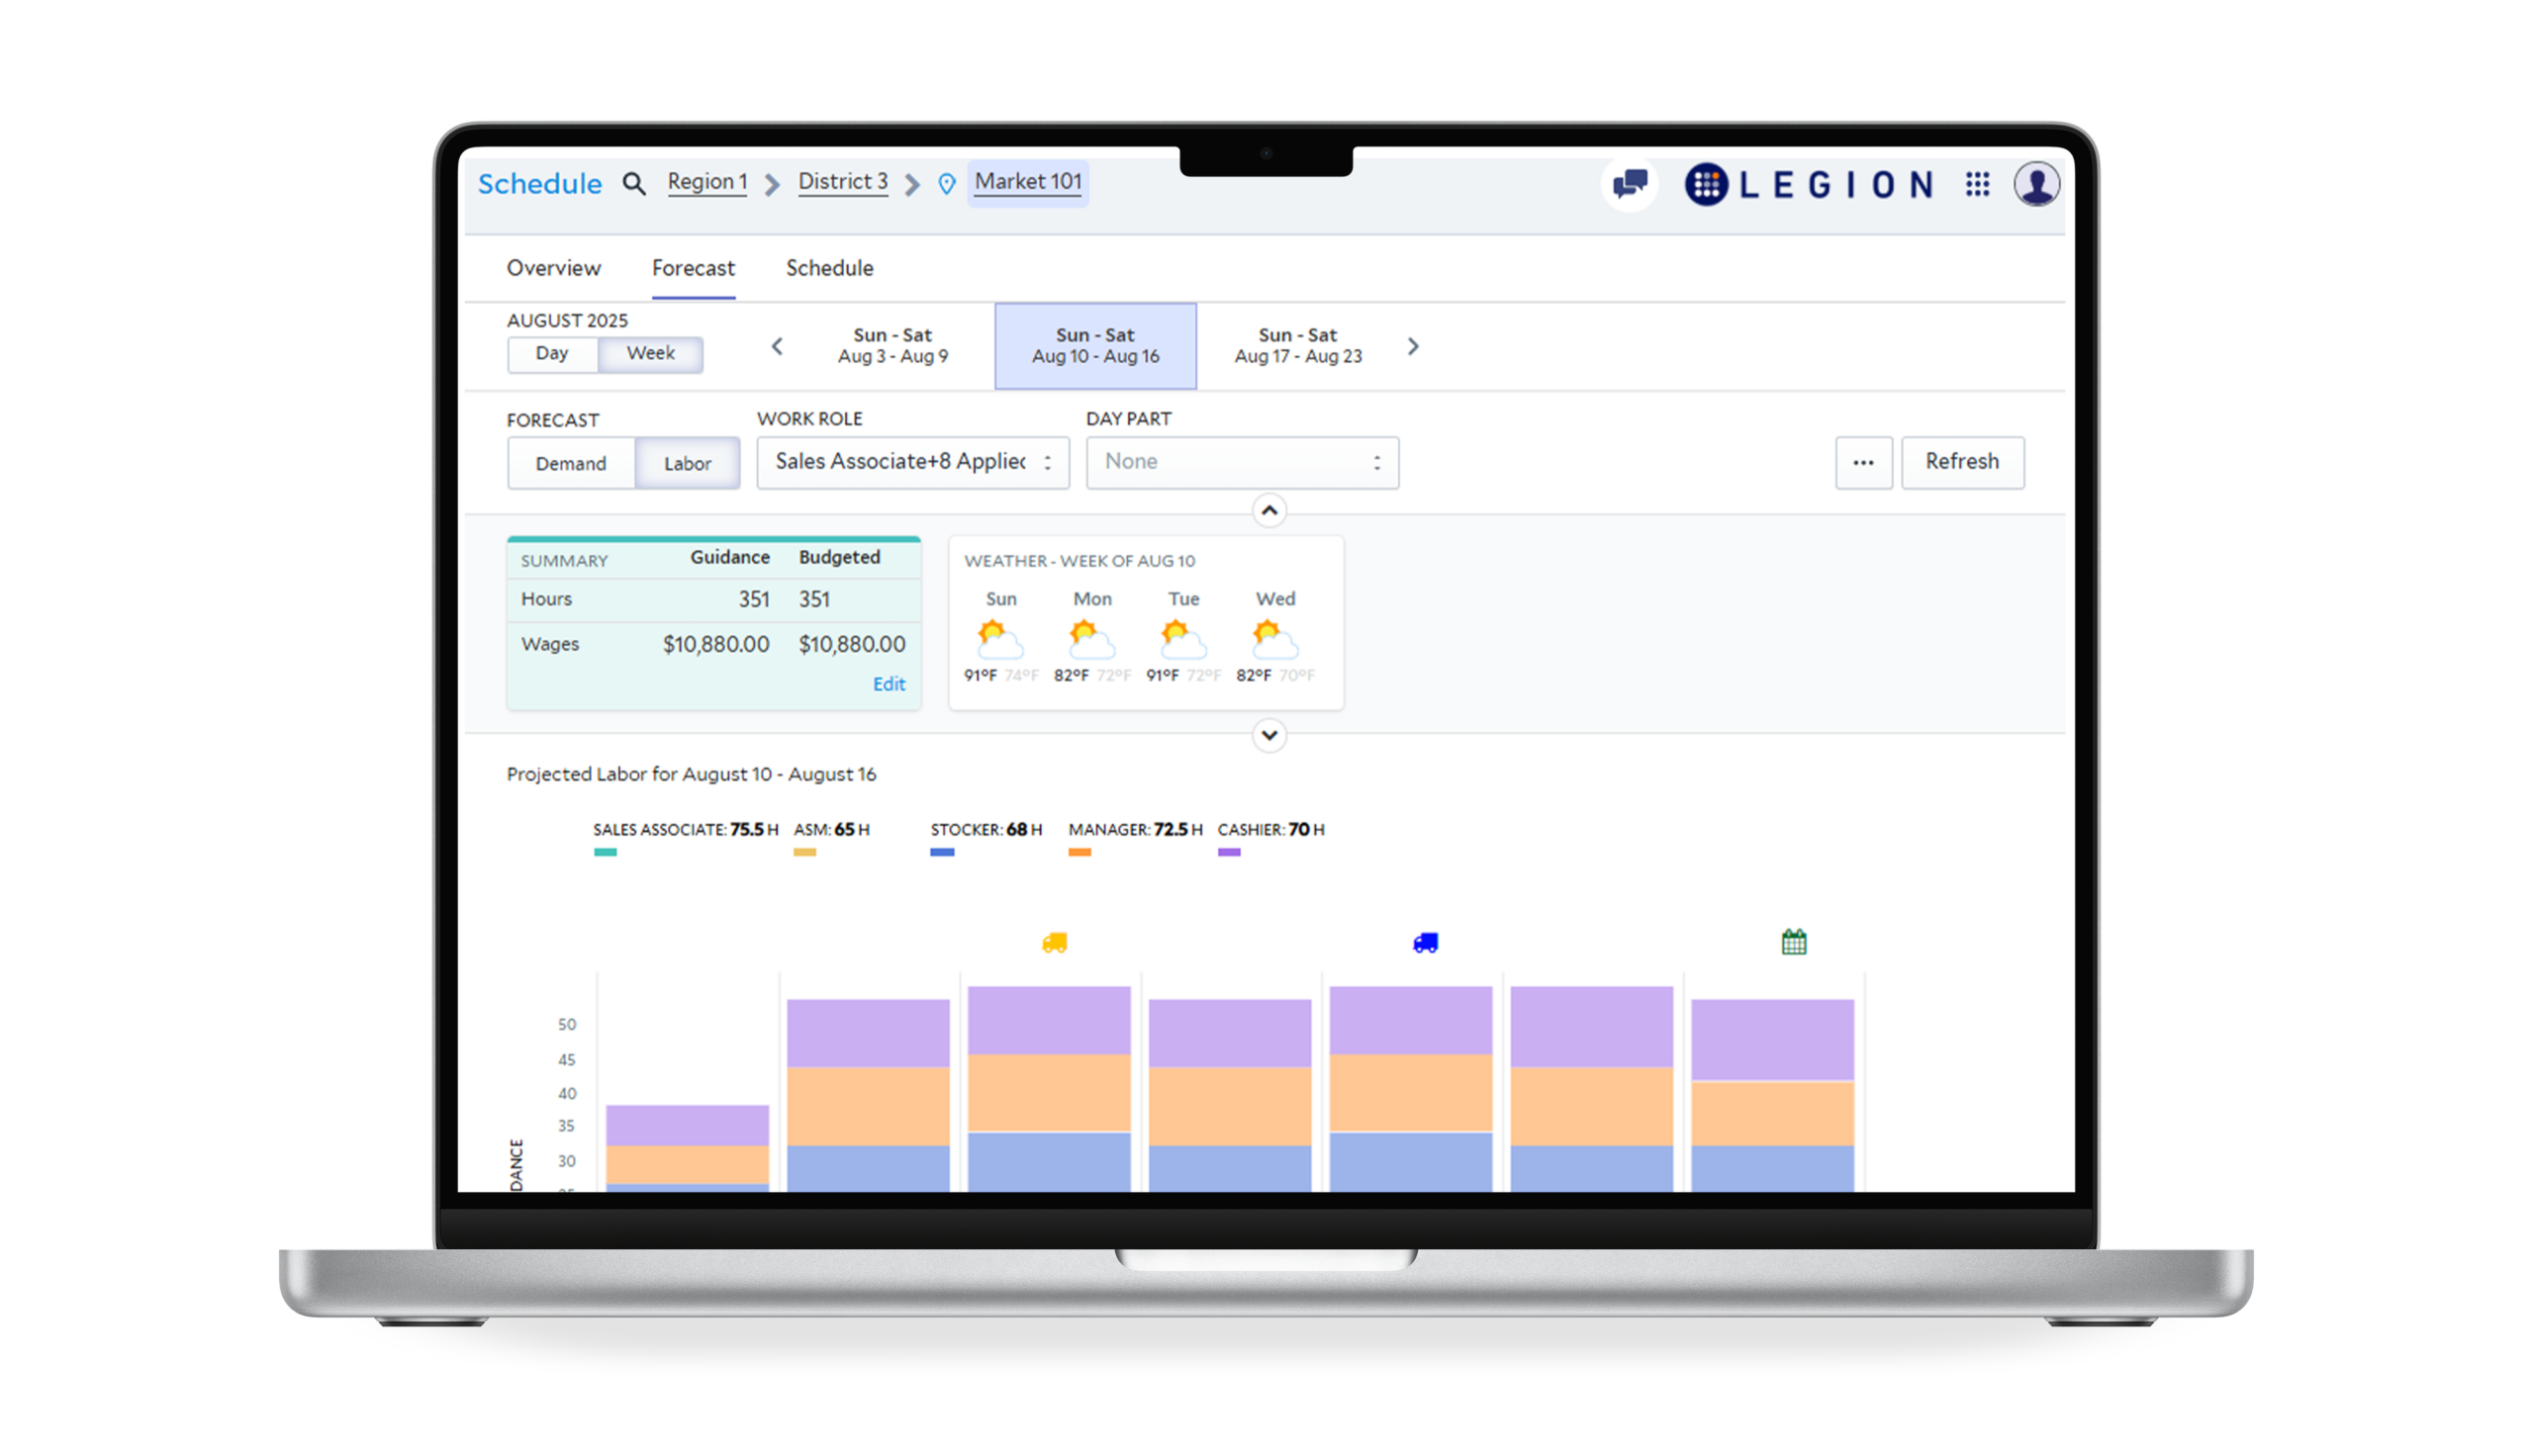2533x1456 pixels.
Task: Click the Refresh button
Action: (1962, 462)
